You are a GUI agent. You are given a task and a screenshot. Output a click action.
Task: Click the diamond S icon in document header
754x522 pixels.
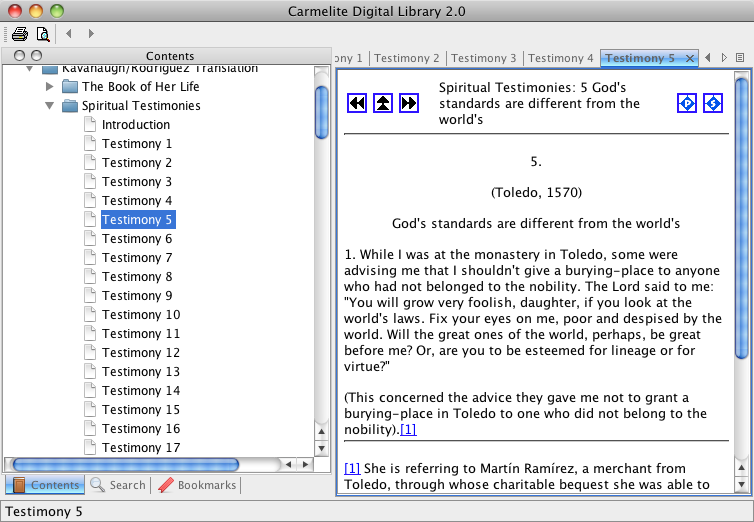713,103
